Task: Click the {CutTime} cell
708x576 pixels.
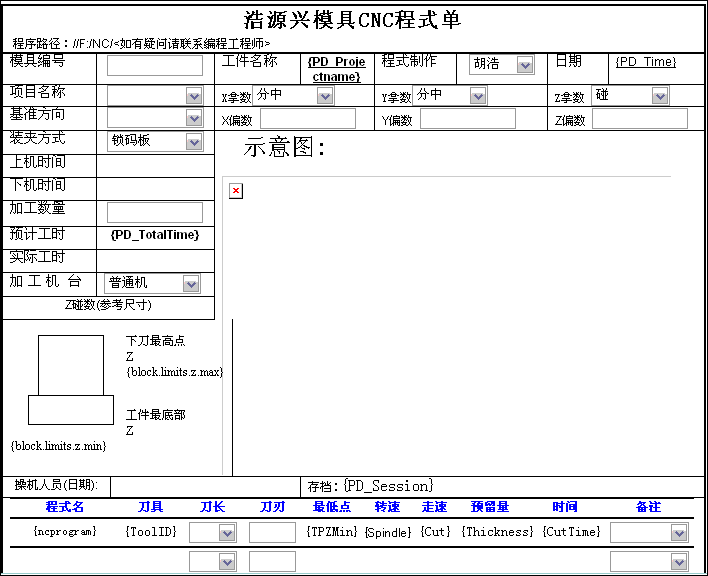Action: (572, 532)
